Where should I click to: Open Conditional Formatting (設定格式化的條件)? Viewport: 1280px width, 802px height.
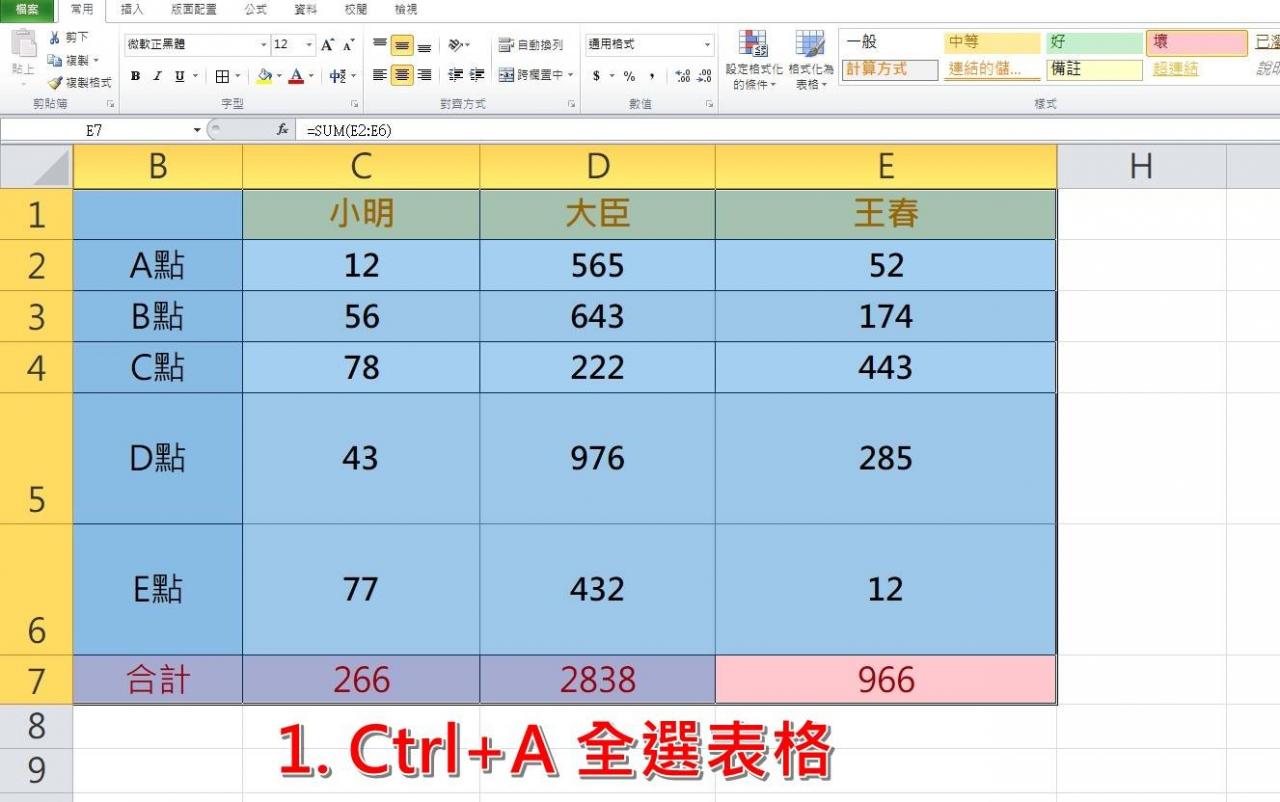(754, 60)
